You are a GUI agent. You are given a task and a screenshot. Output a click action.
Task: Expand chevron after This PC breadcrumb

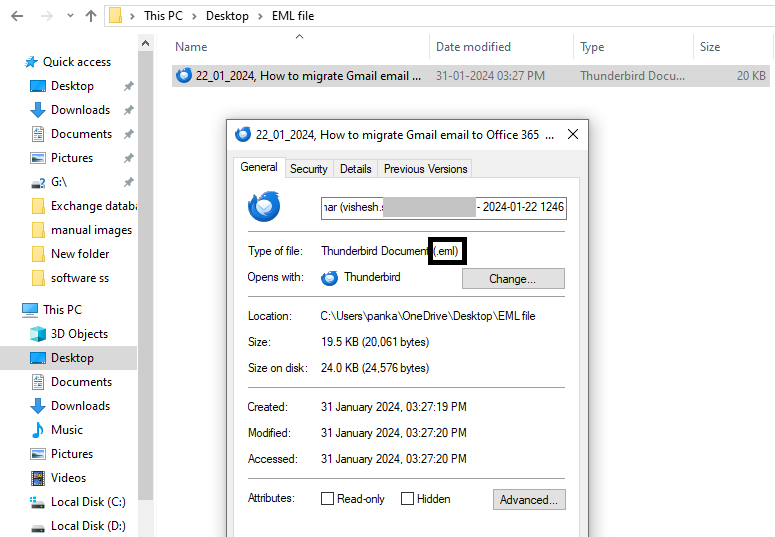tap(194, 16)
